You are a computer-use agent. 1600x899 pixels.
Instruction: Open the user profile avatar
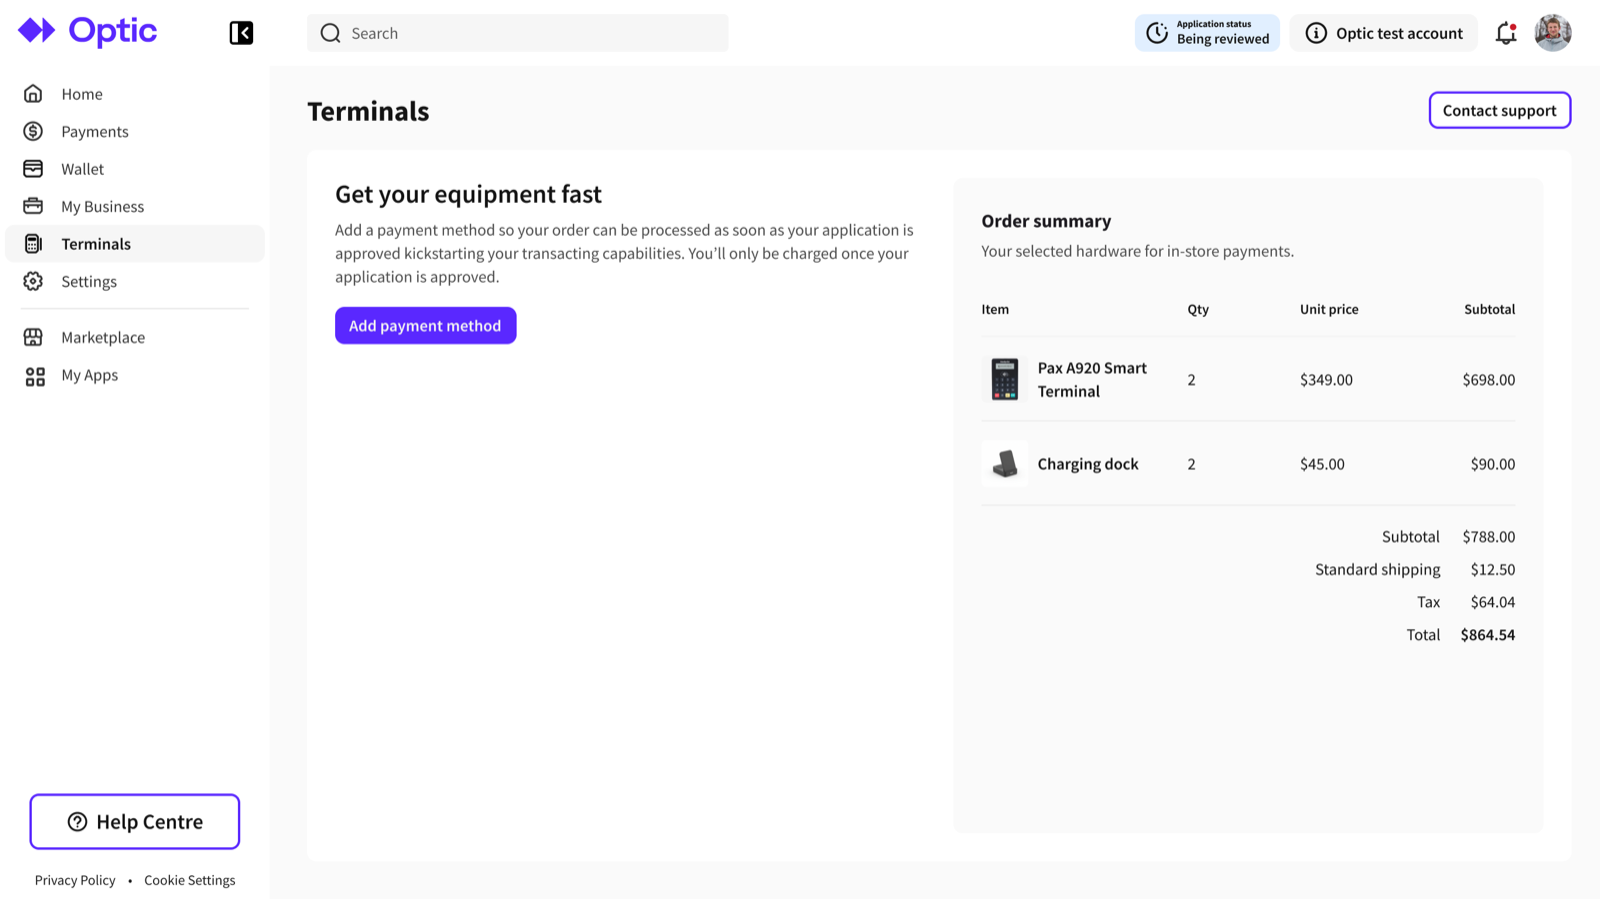click(1553, 33)
